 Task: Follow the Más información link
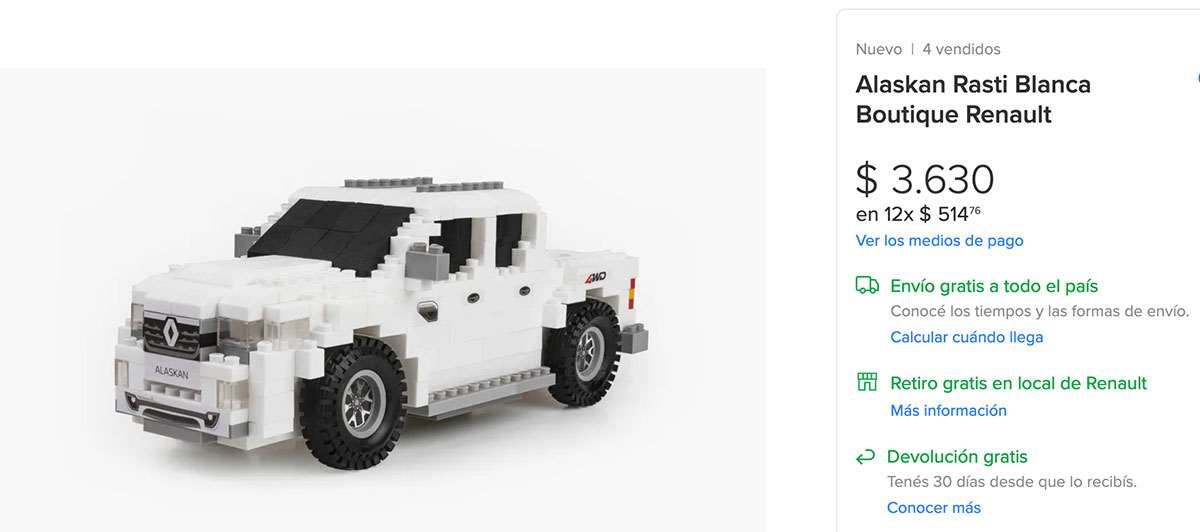[x=948, y=410]
